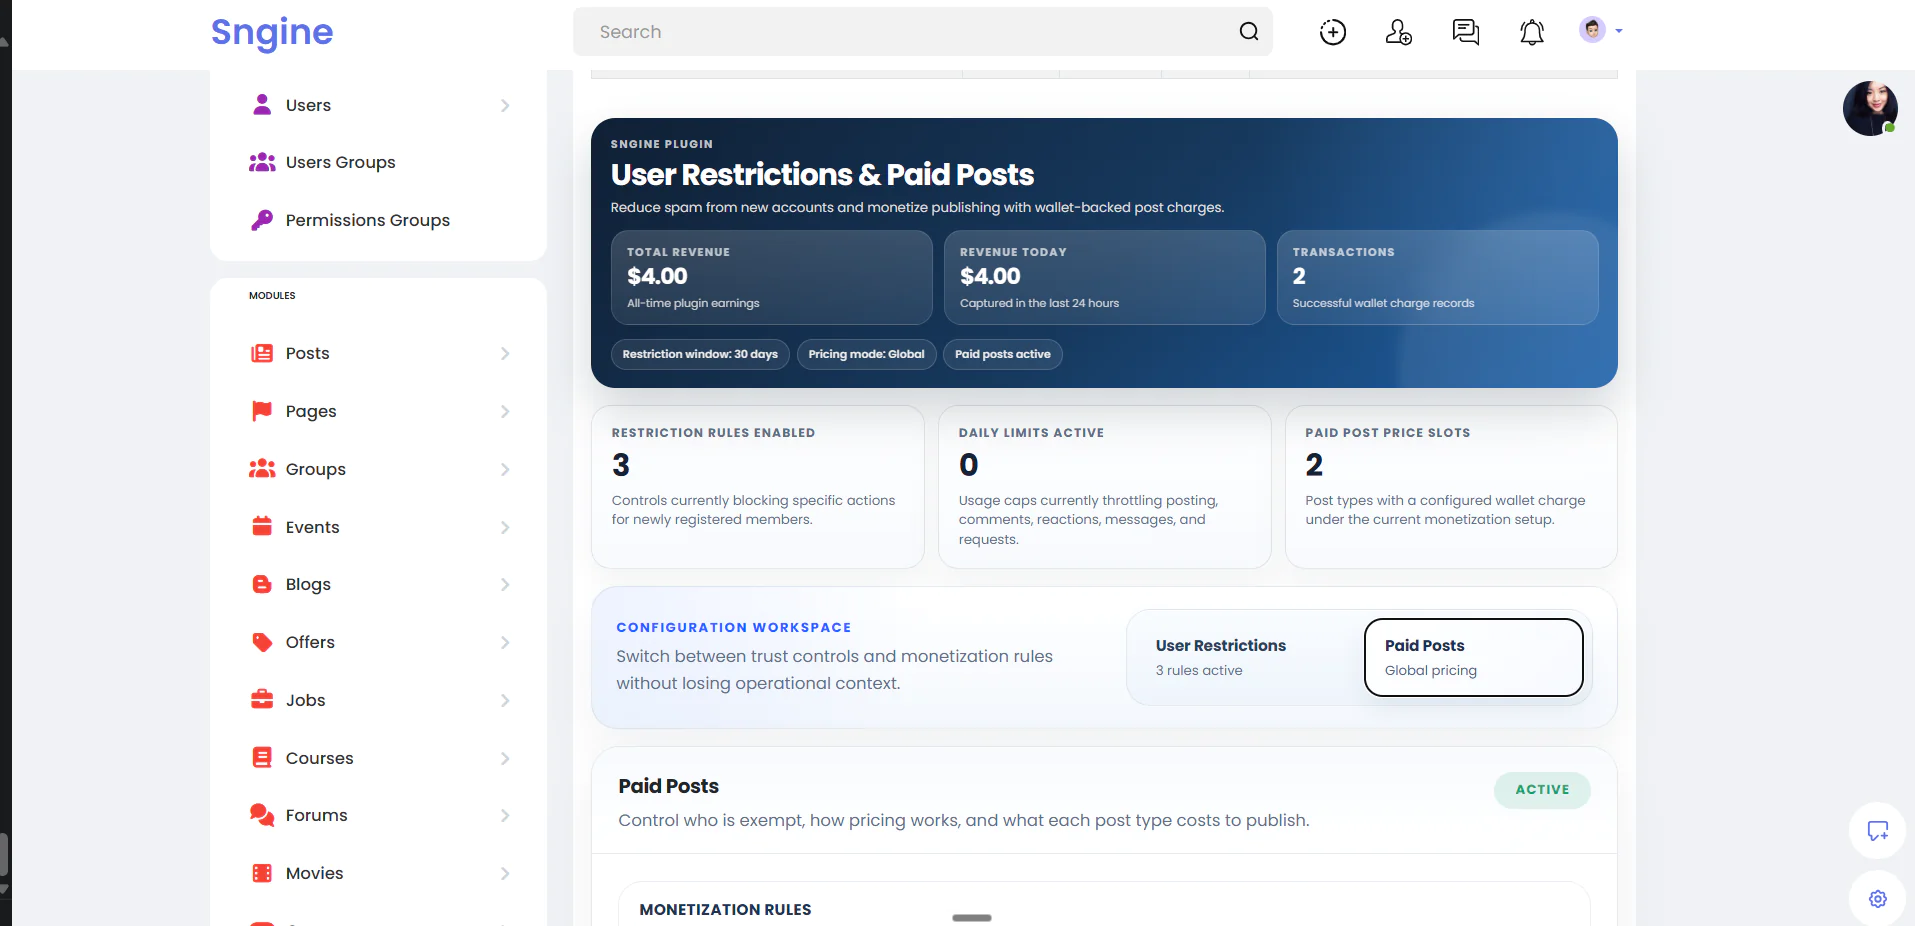This screenshot has height=926, width=1915.
Task: Click the Transactions stat card
Action: pyautogui.click(x=1438, y=277)
